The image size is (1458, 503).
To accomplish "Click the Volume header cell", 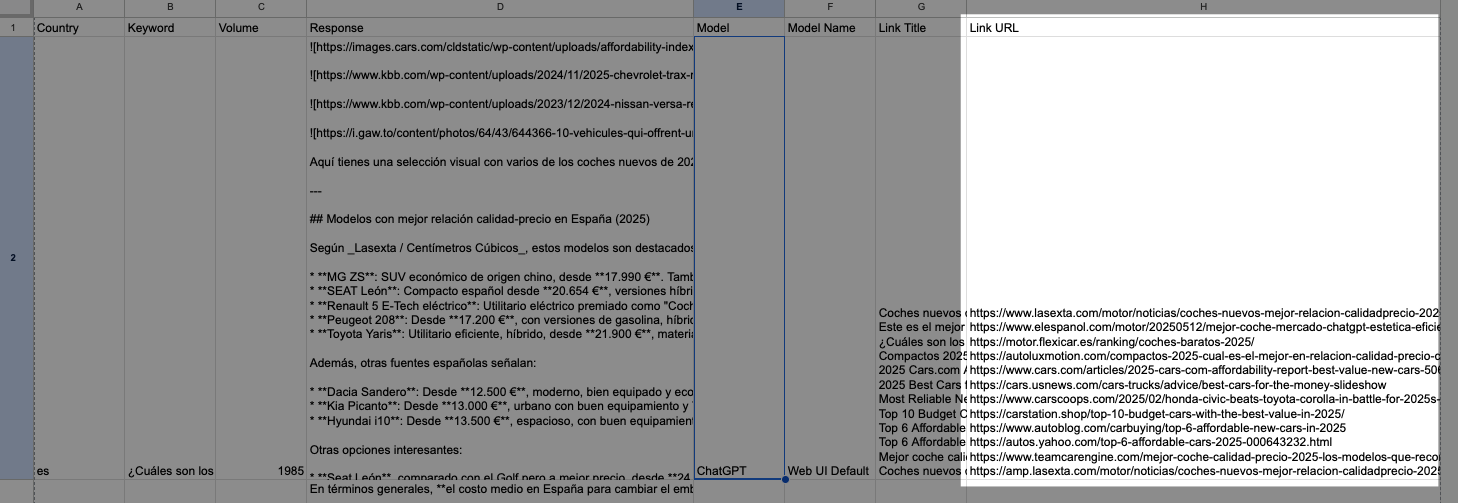I will tap(260, 28).
